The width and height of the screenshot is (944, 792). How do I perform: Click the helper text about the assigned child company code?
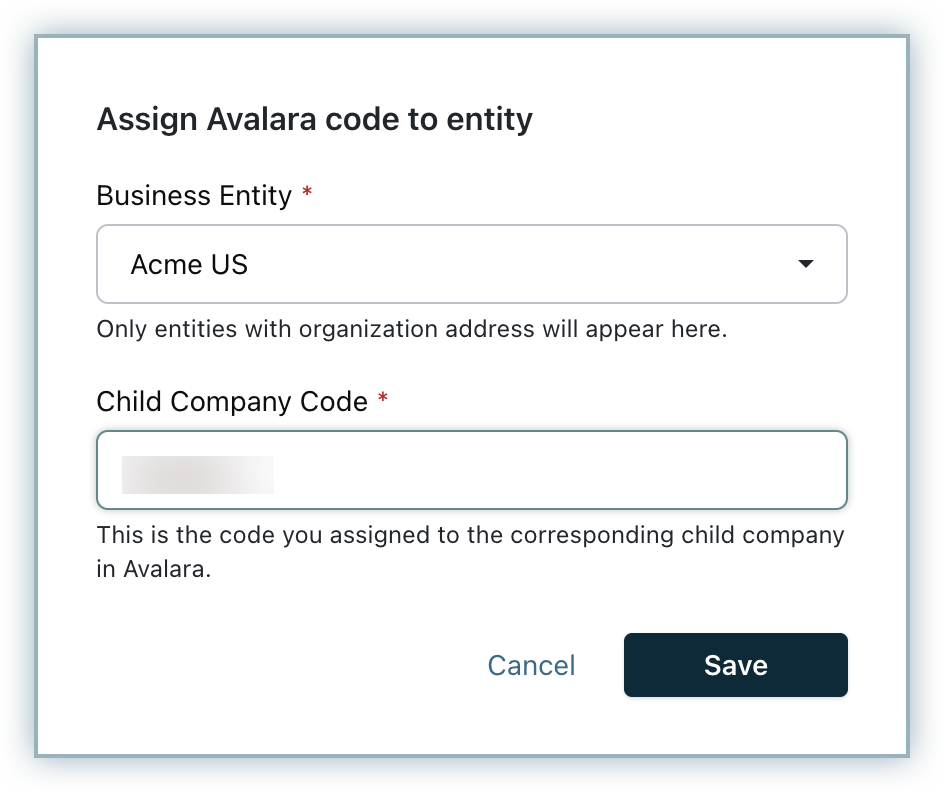[x=470, y=535]
